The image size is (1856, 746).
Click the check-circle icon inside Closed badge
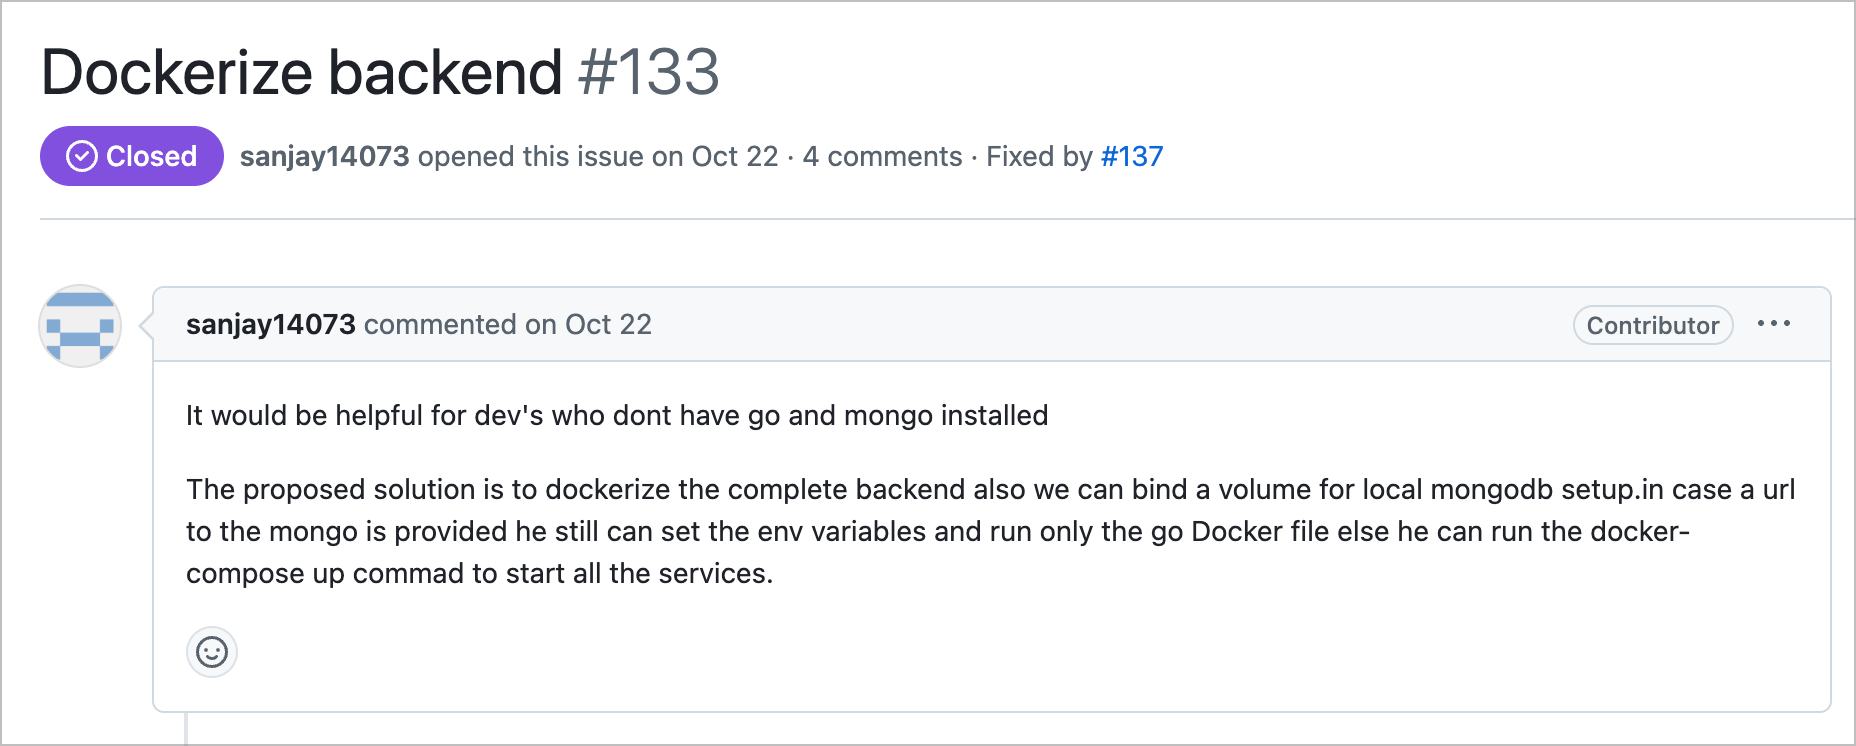81,156
